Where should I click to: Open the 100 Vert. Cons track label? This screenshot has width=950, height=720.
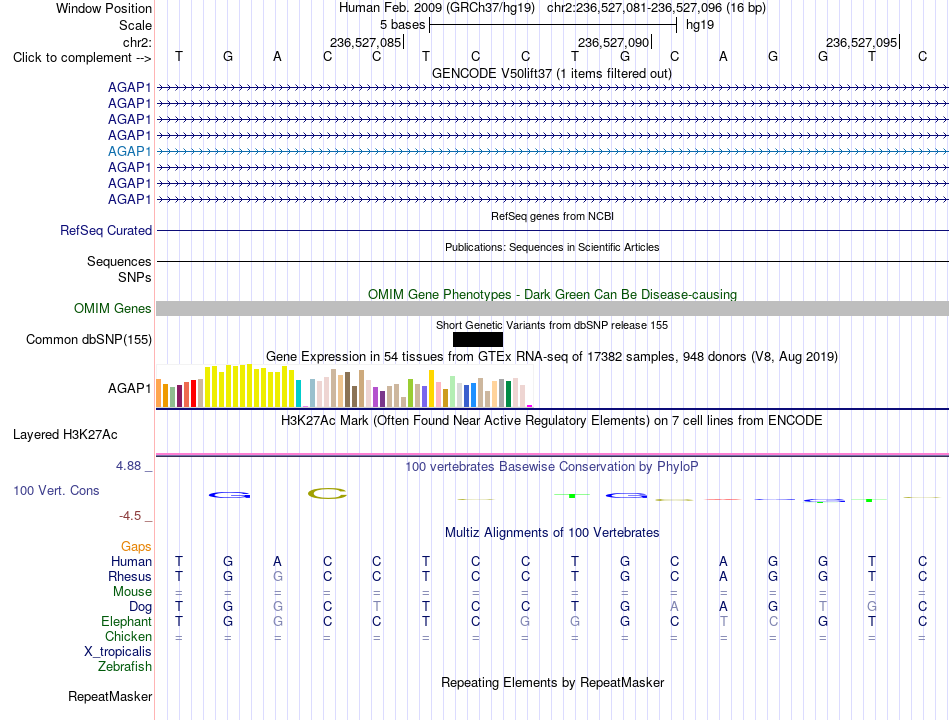(x=56, y=490)
